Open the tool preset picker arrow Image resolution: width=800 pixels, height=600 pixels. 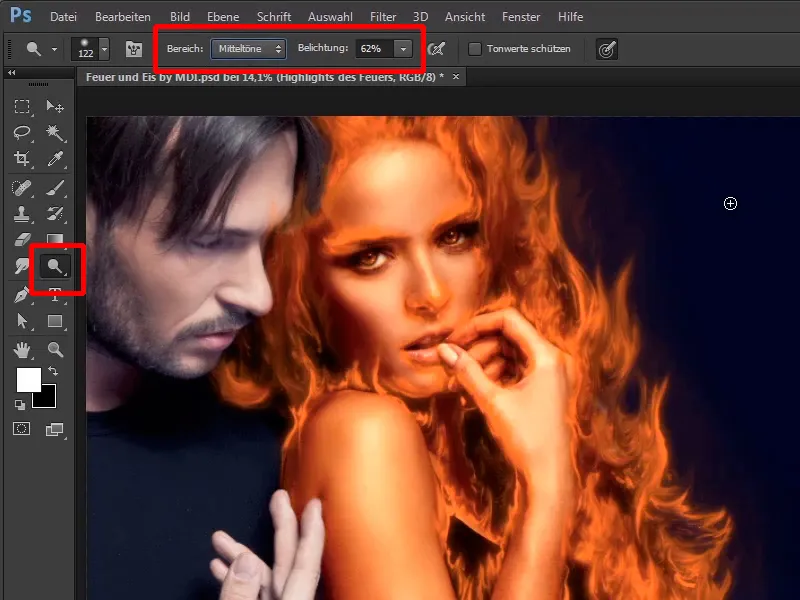point(54,49)
